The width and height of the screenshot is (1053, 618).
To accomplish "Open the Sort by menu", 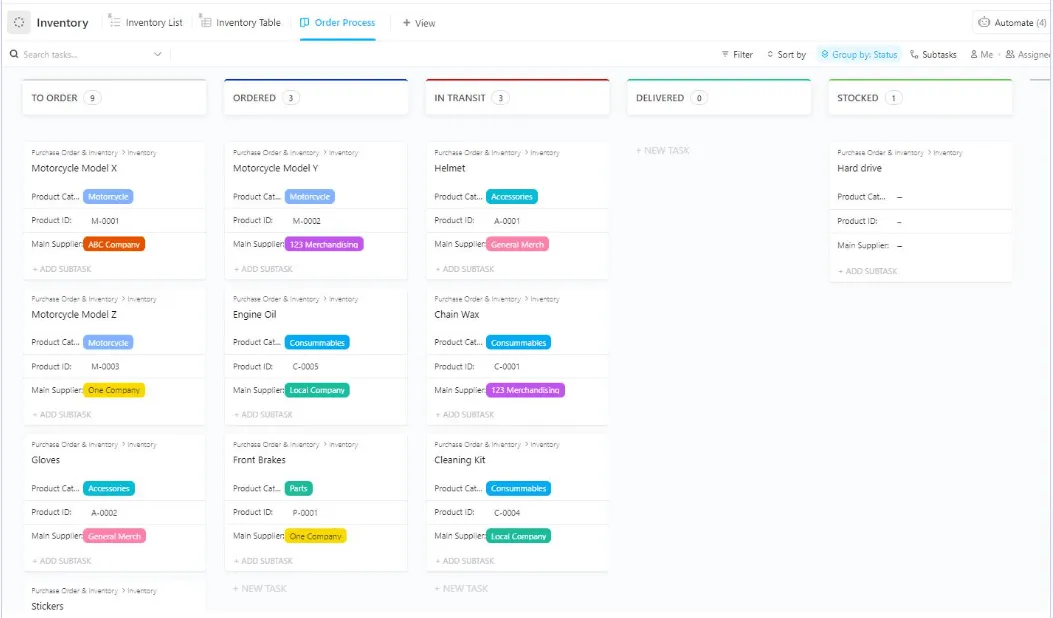I will point(786,54).
